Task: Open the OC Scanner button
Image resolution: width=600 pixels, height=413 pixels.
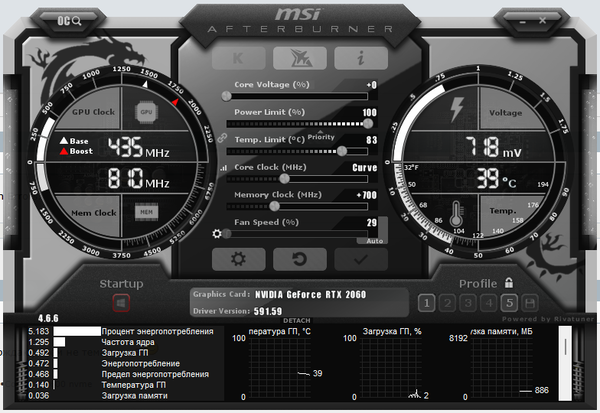Action: point(69,21)
